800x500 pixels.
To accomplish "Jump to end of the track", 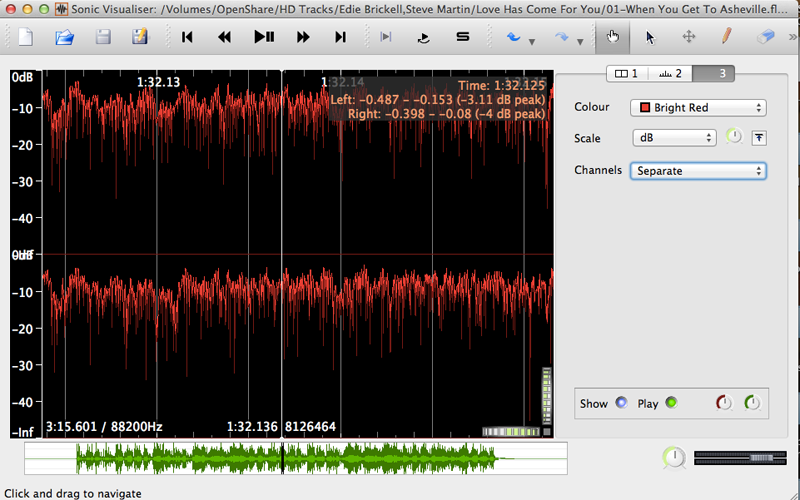I will (x=340, y=37).
